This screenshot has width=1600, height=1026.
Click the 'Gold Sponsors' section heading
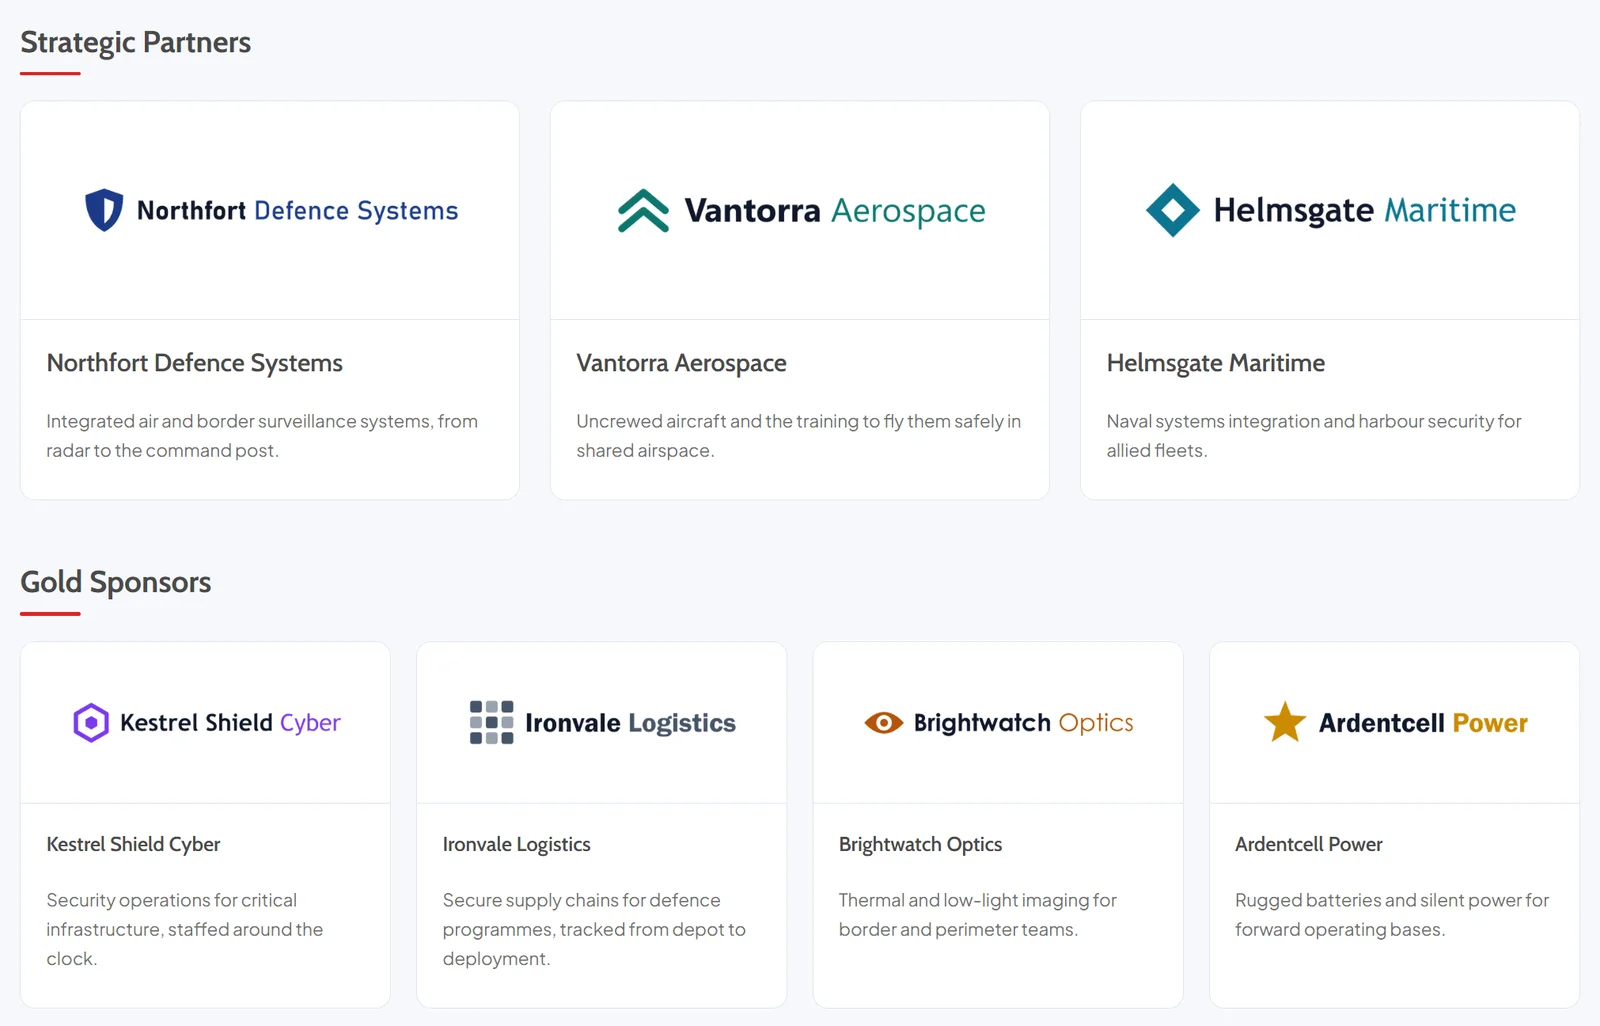click(116, 582)
